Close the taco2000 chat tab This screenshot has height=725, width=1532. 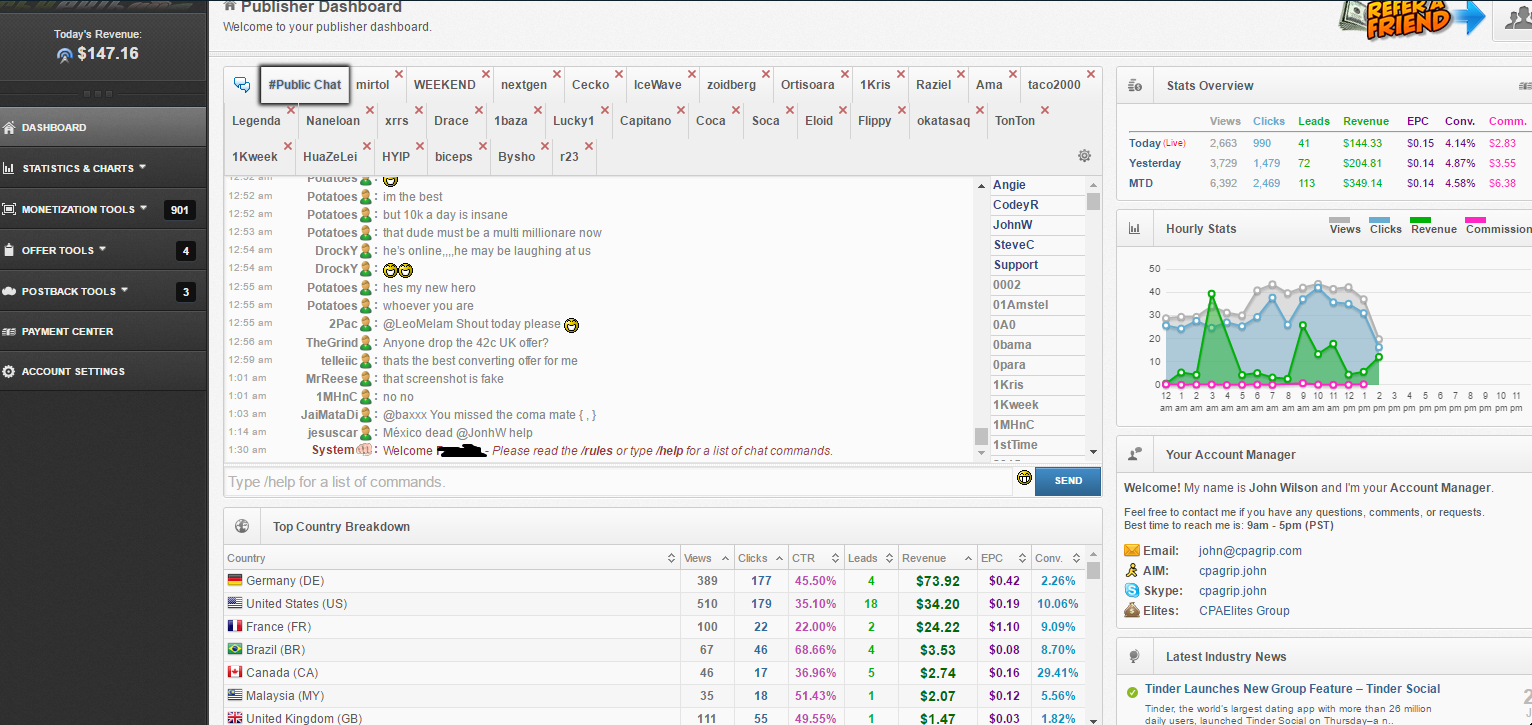coord(1091,74)
